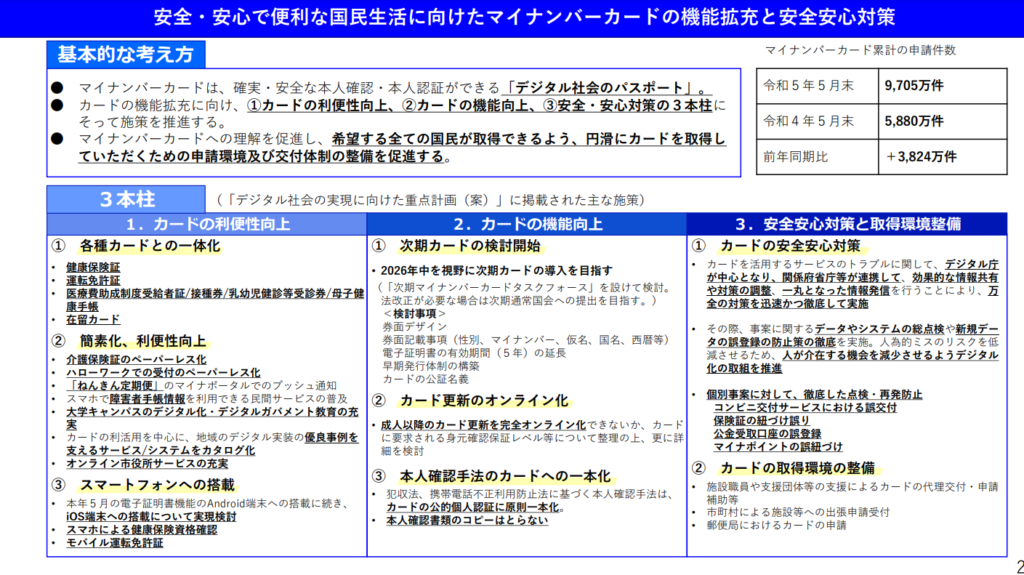The image size is (1024, 575).
Task: Click the +3,824万件 table cell
Action: (942, 157)
